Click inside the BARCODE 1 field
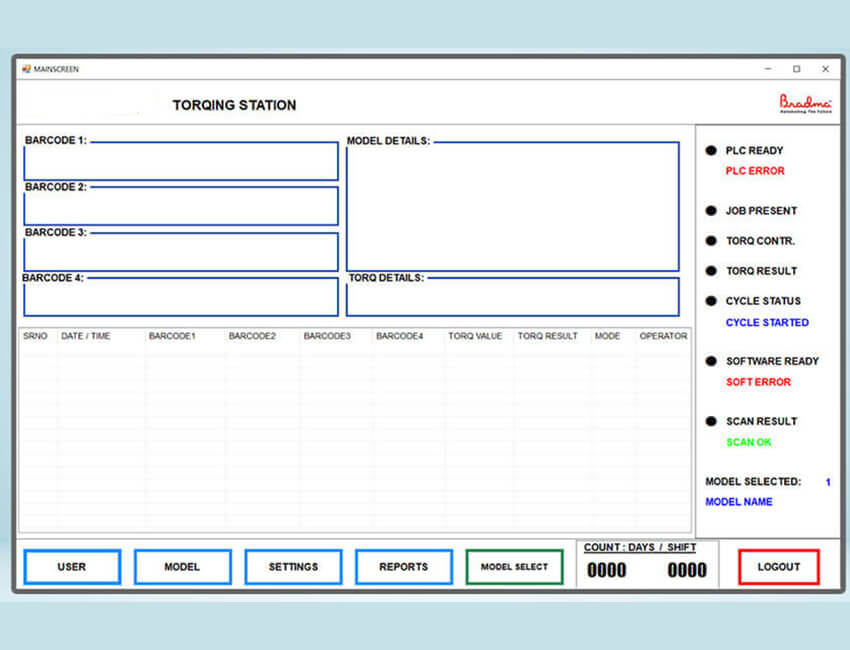Image resolution: width=850 pixels, height=650 pixels. coord(180,161)
